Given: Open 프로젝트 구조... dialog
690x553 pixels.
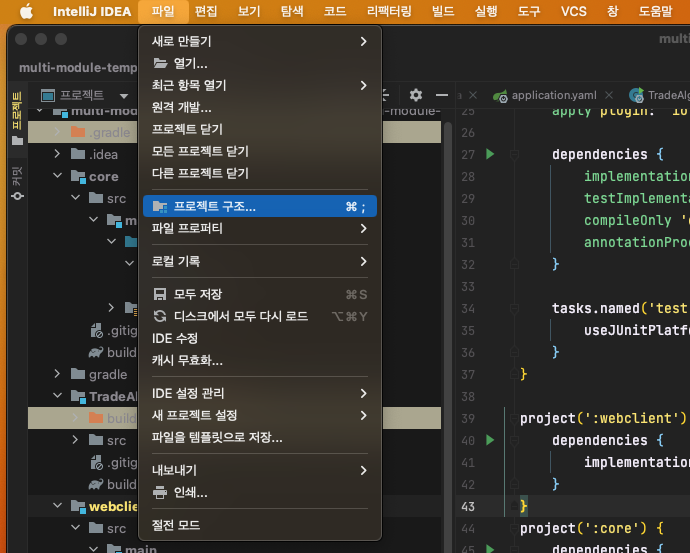Looking at the screenshot, I should coord(260,206).
